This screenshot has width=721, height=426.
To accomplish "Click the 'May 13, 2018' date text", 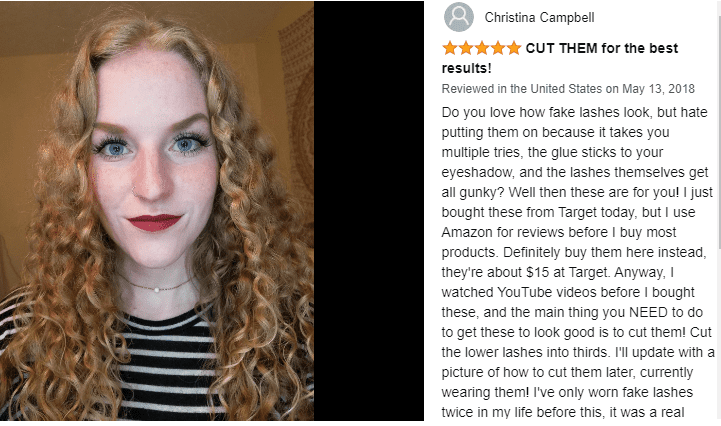I will [658, 89].
